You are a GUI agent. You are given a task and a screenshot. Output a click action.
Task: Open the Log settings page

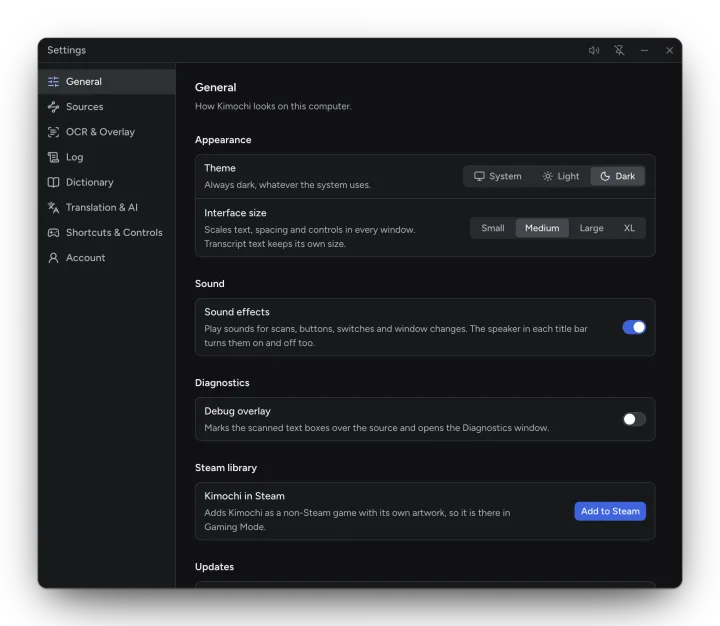(x=107, y=158)
